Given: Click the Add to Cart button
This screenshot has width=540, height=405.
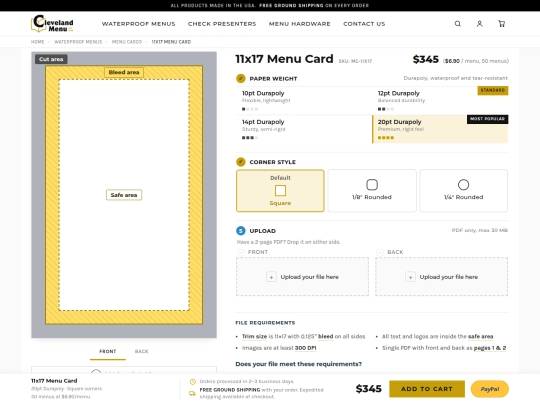Looking at the screenshot, I should [x=427, y=389].
